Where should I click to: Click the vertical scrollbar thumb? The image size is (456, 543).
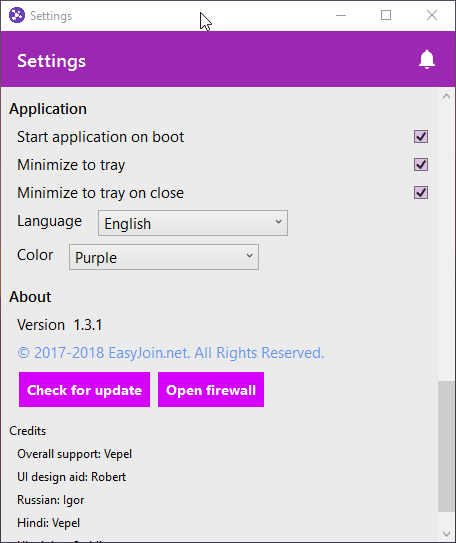446,446
